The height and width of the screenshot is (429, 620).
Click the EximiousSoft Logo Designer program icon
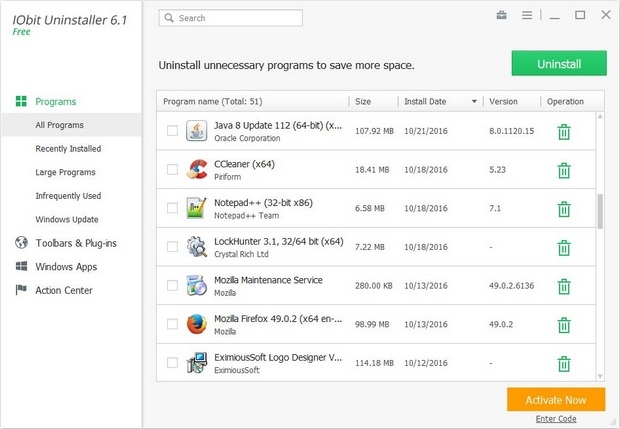197,363
